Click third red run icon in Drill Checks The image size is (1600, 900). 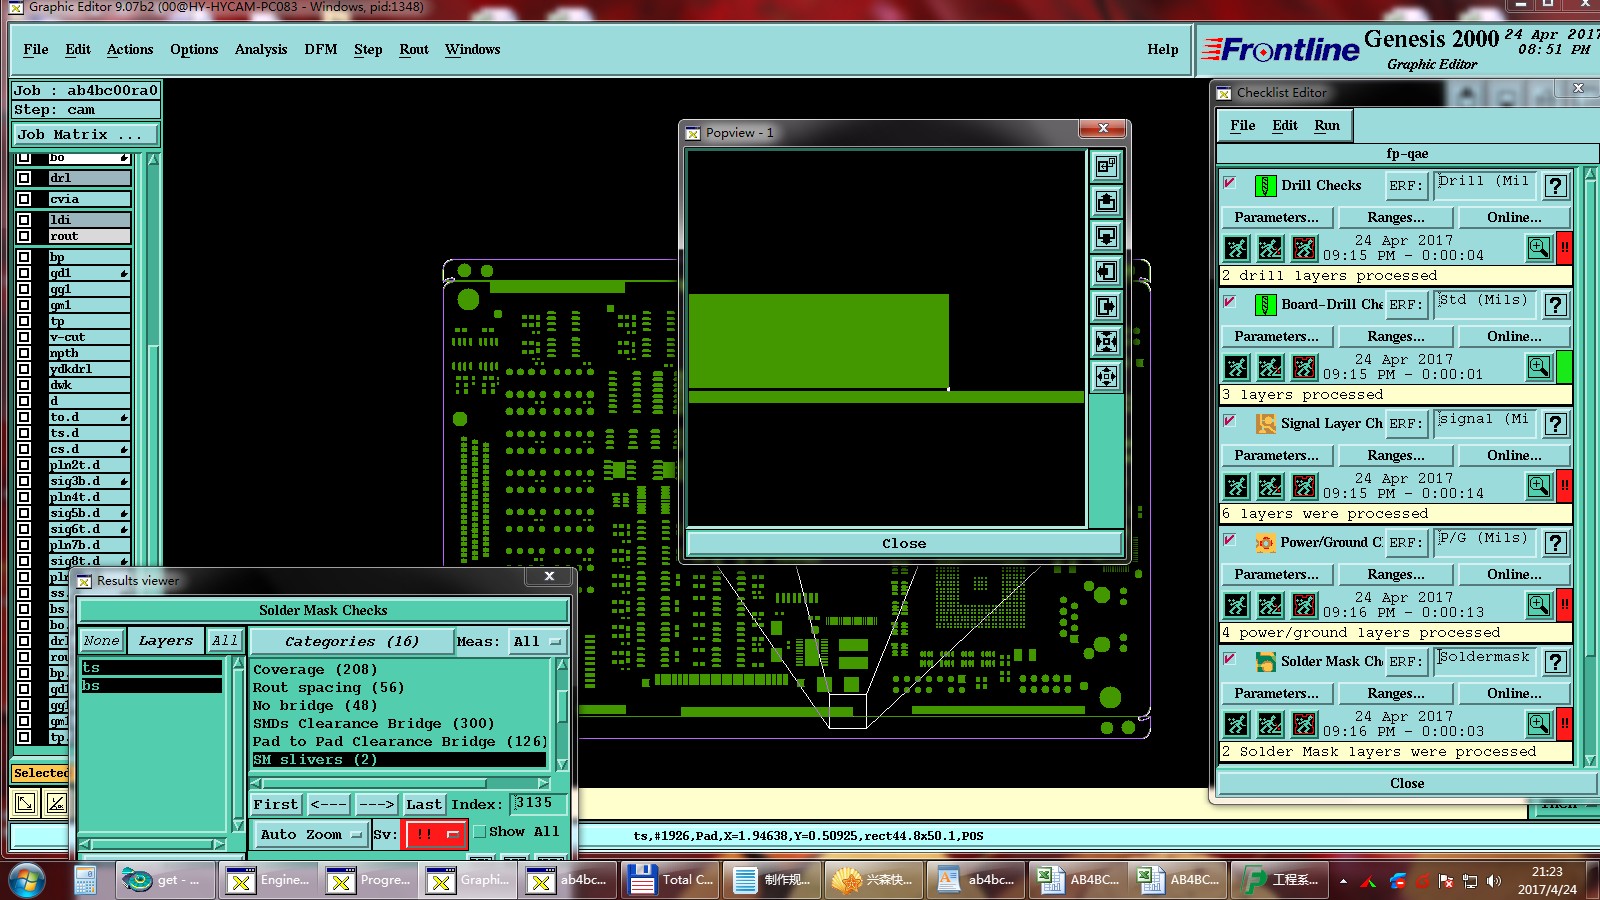coord(1304,248)
